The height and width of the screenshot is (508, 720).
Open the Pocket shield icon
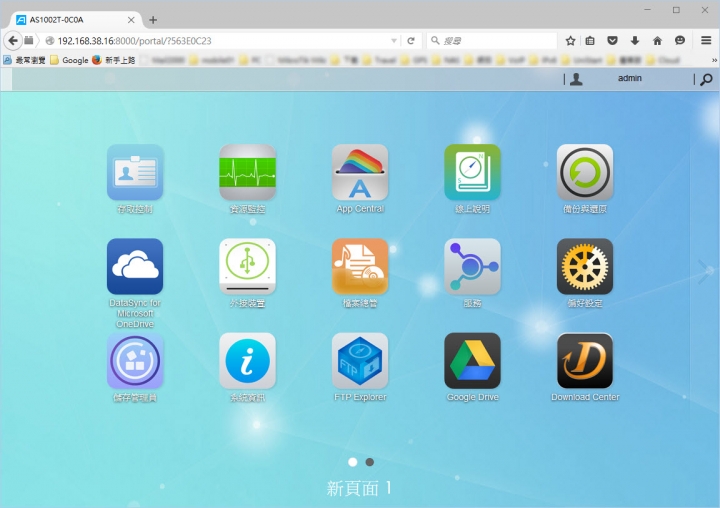pyautogui.click(x=612, y=41)
